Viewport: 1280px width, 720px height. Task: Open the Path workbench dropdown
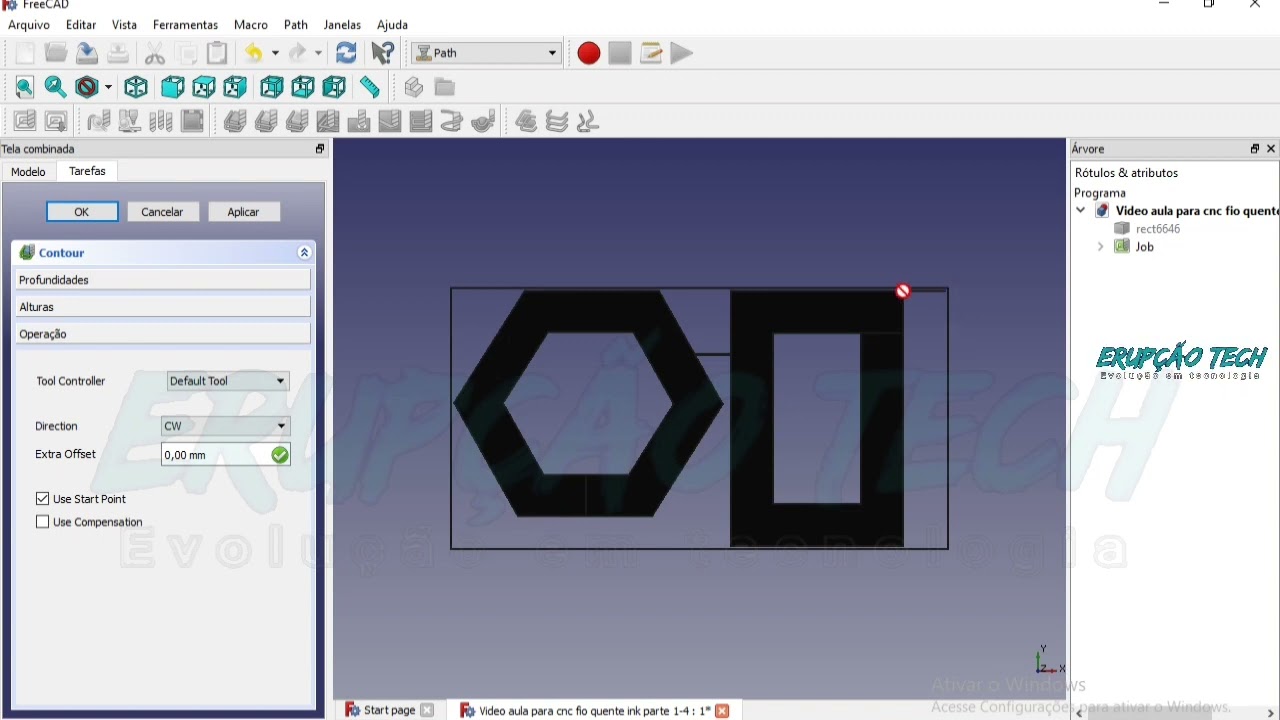(x=487, y=53)
